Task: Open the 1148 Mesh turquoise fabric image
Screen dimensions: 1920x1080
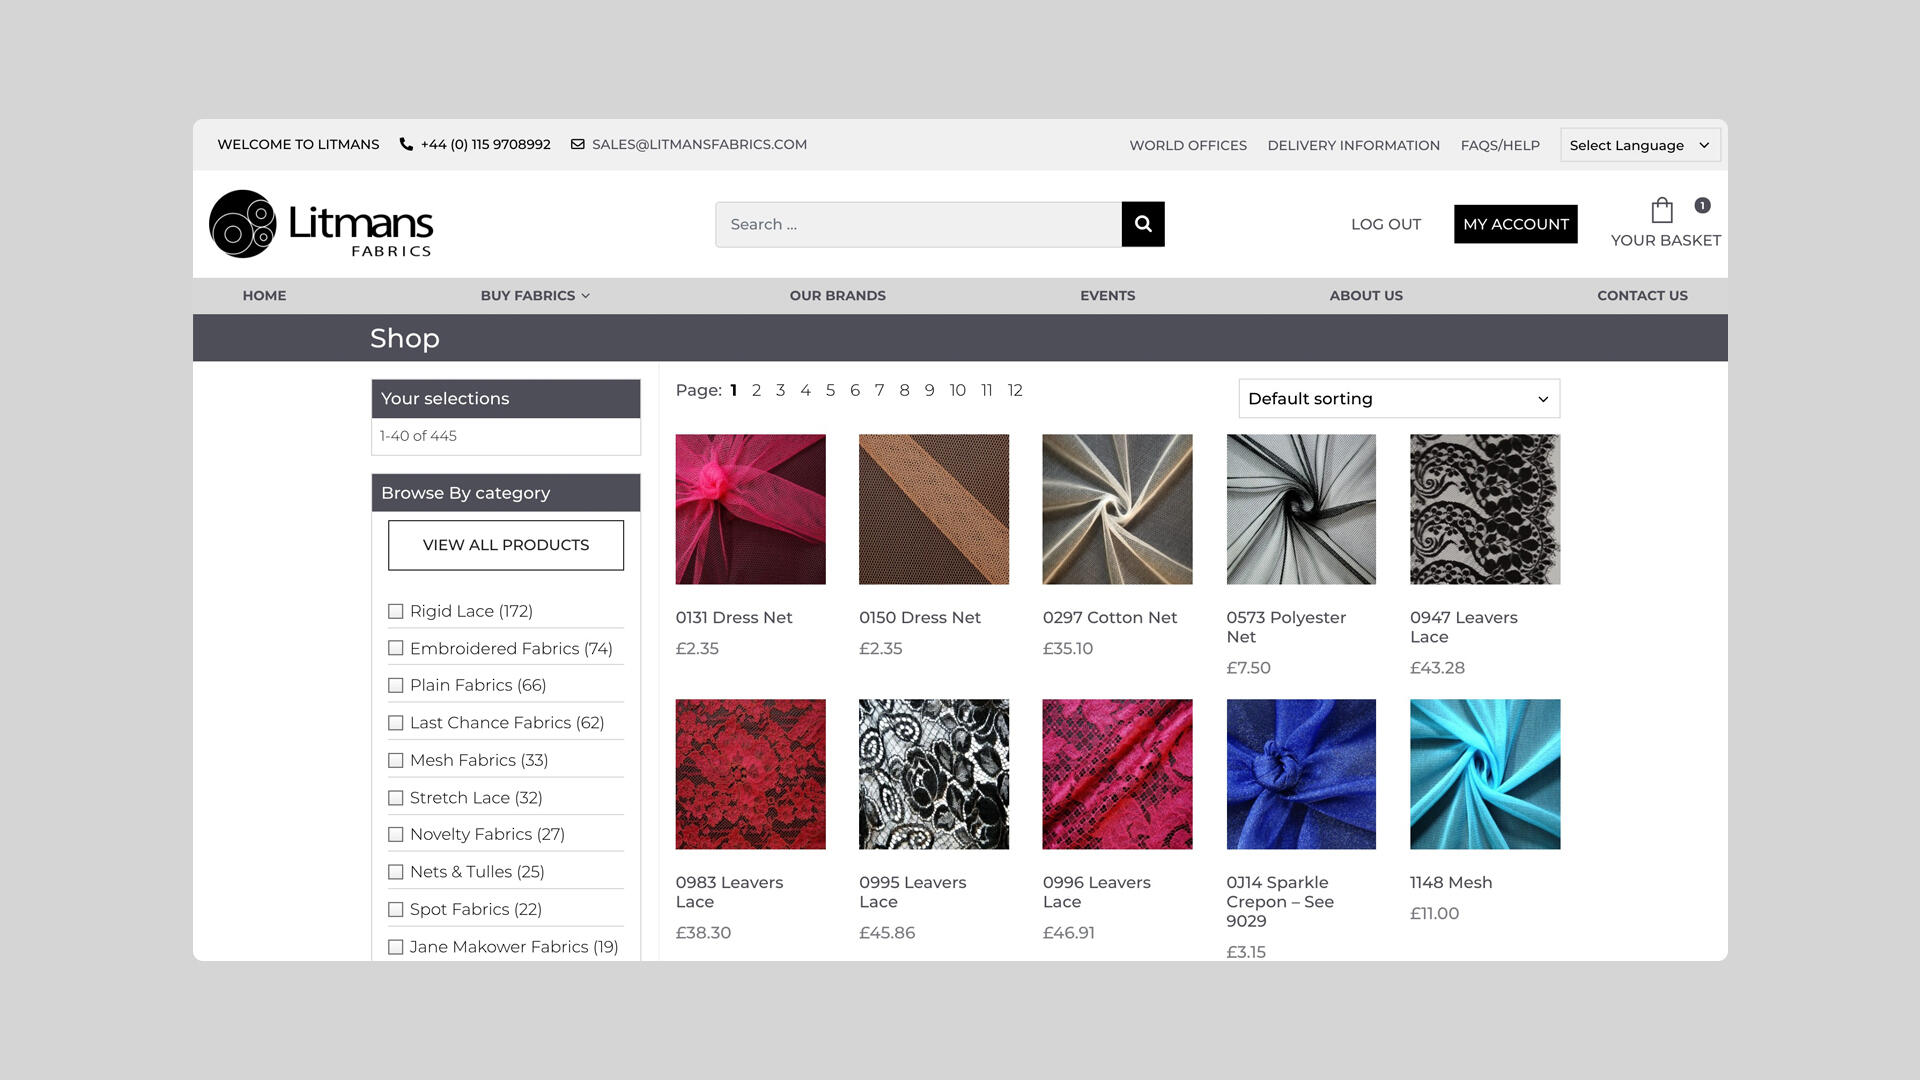Action: pos(1484,774)
